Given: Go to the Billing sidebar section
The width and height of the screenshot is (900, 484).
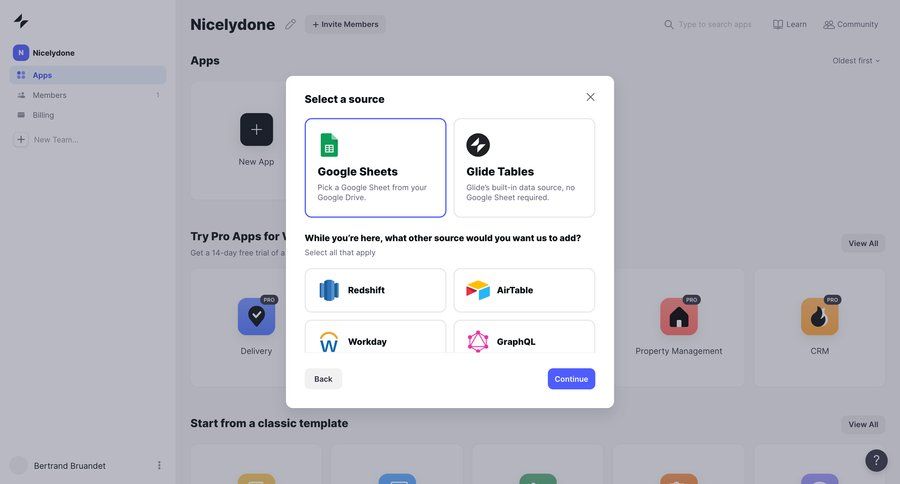Looking at the screenshot, I should [88, 115].
